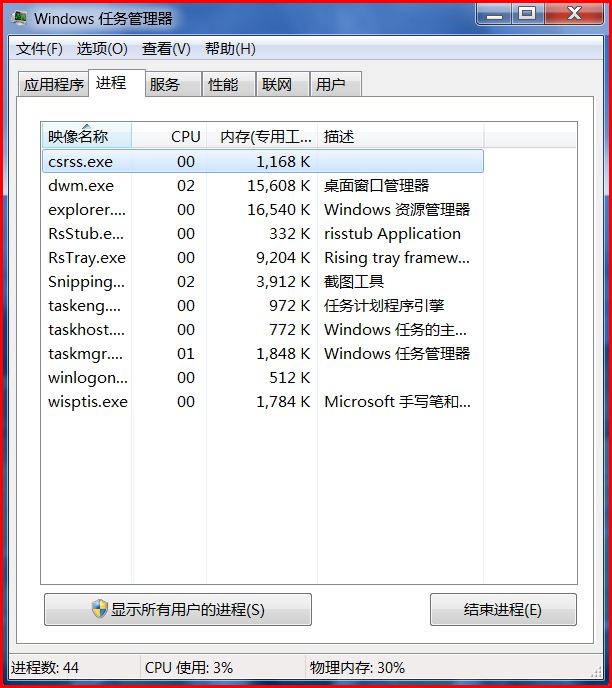Viewport: 612px width, 688px height.
Task: Open the 帮助(H) menu
Action: (x=230, y=49)
